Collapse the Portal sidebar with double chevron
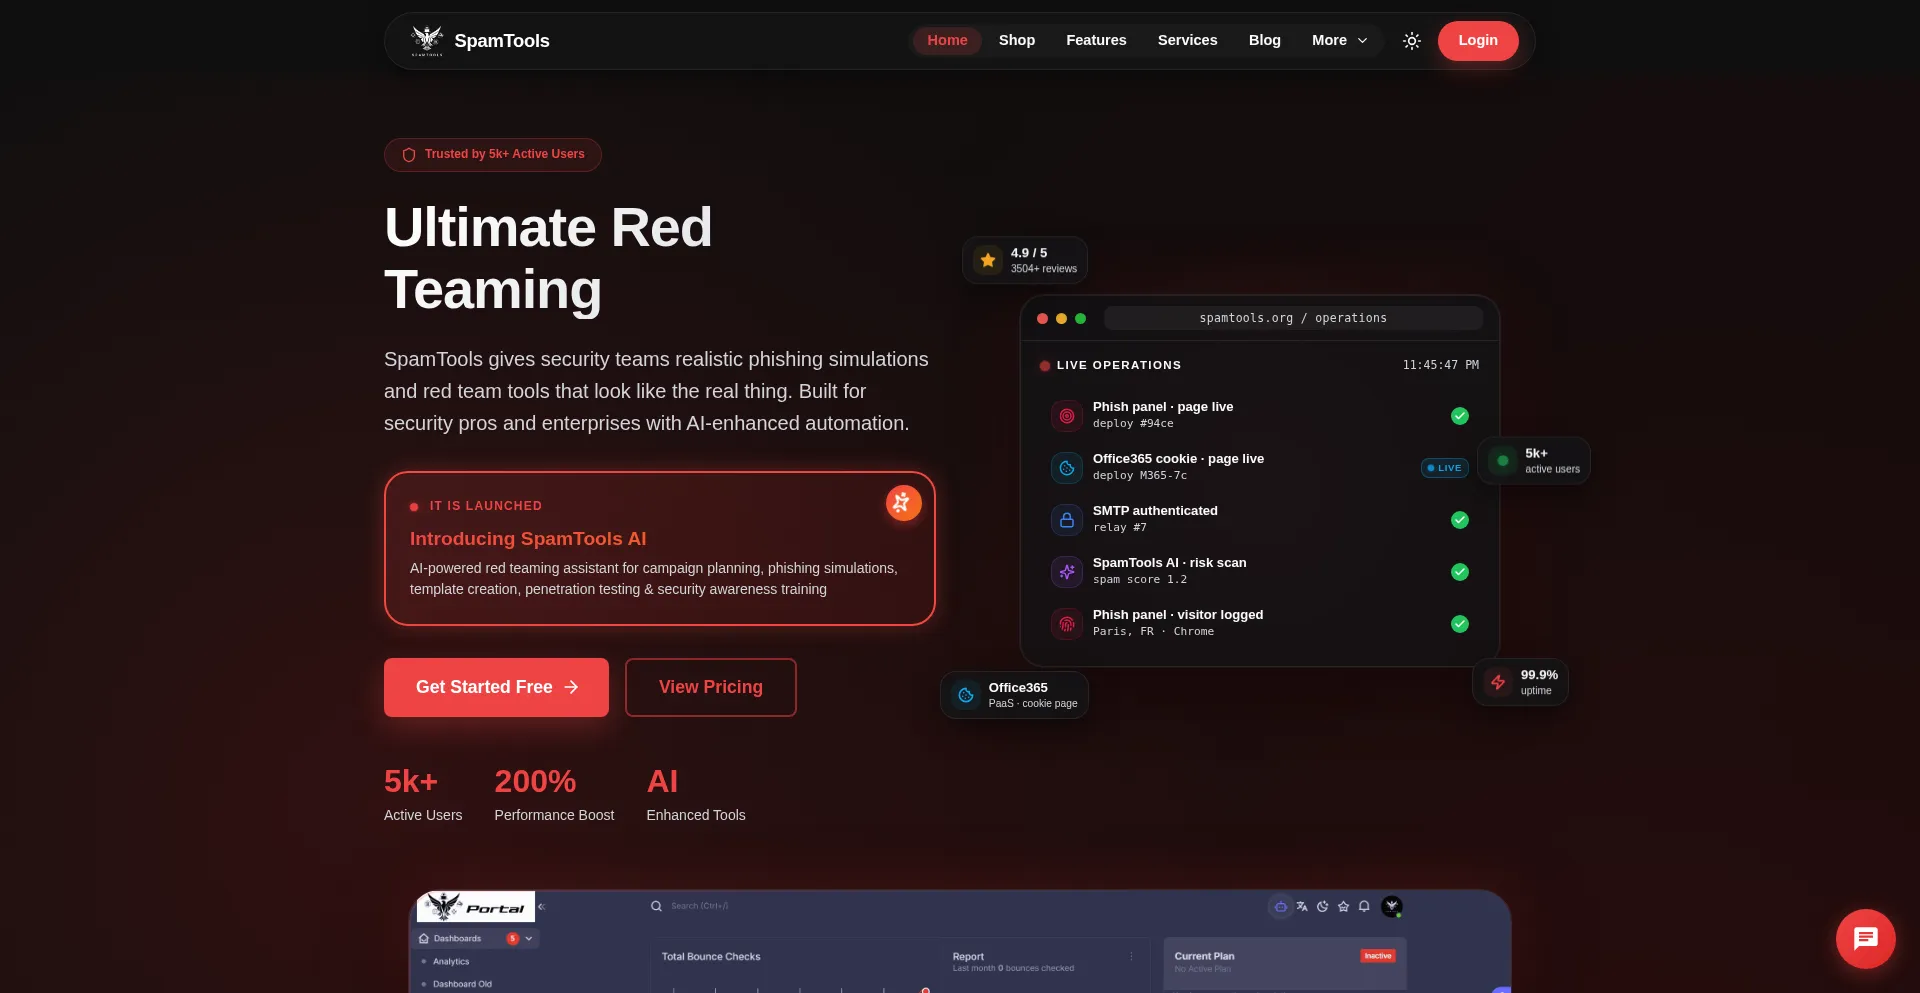The width and height of the screenshot is (1920, 993). 541,906
